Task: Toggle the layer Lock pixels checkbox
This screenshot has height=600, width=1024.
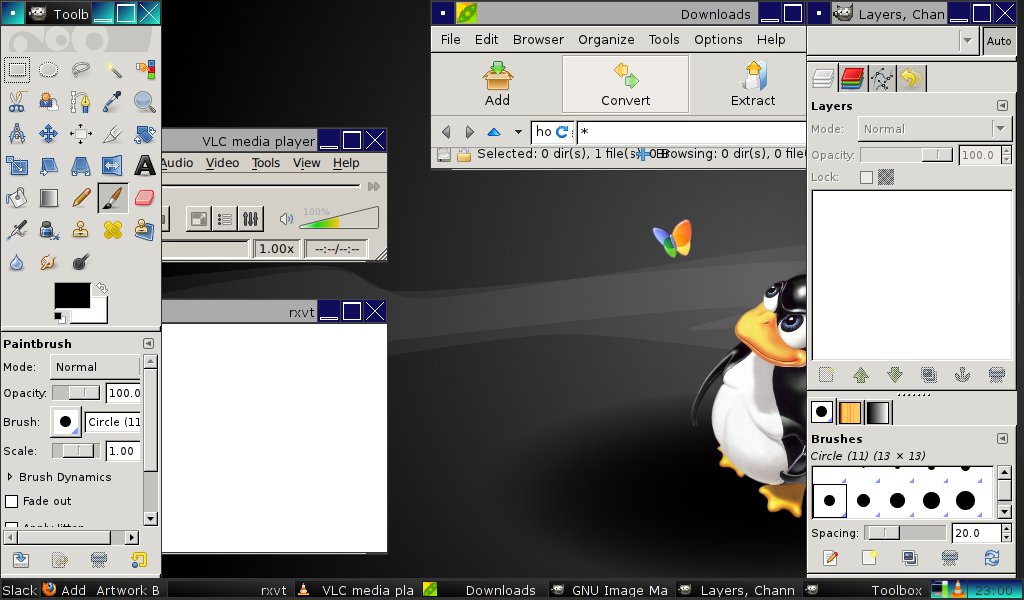Action: click(866, 177)
